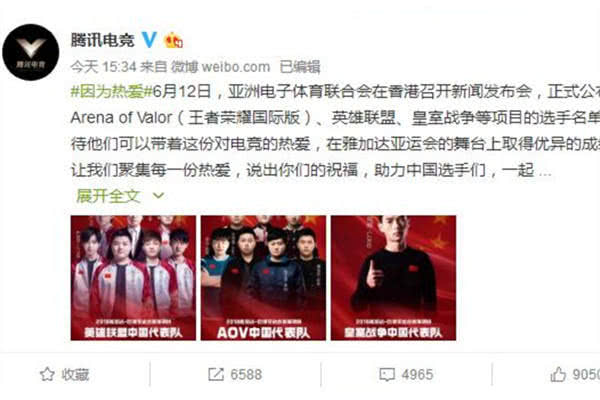Open the AOV中国代表队 team image
This screenshot has width=600, height=400.
(x=263, y=278)
